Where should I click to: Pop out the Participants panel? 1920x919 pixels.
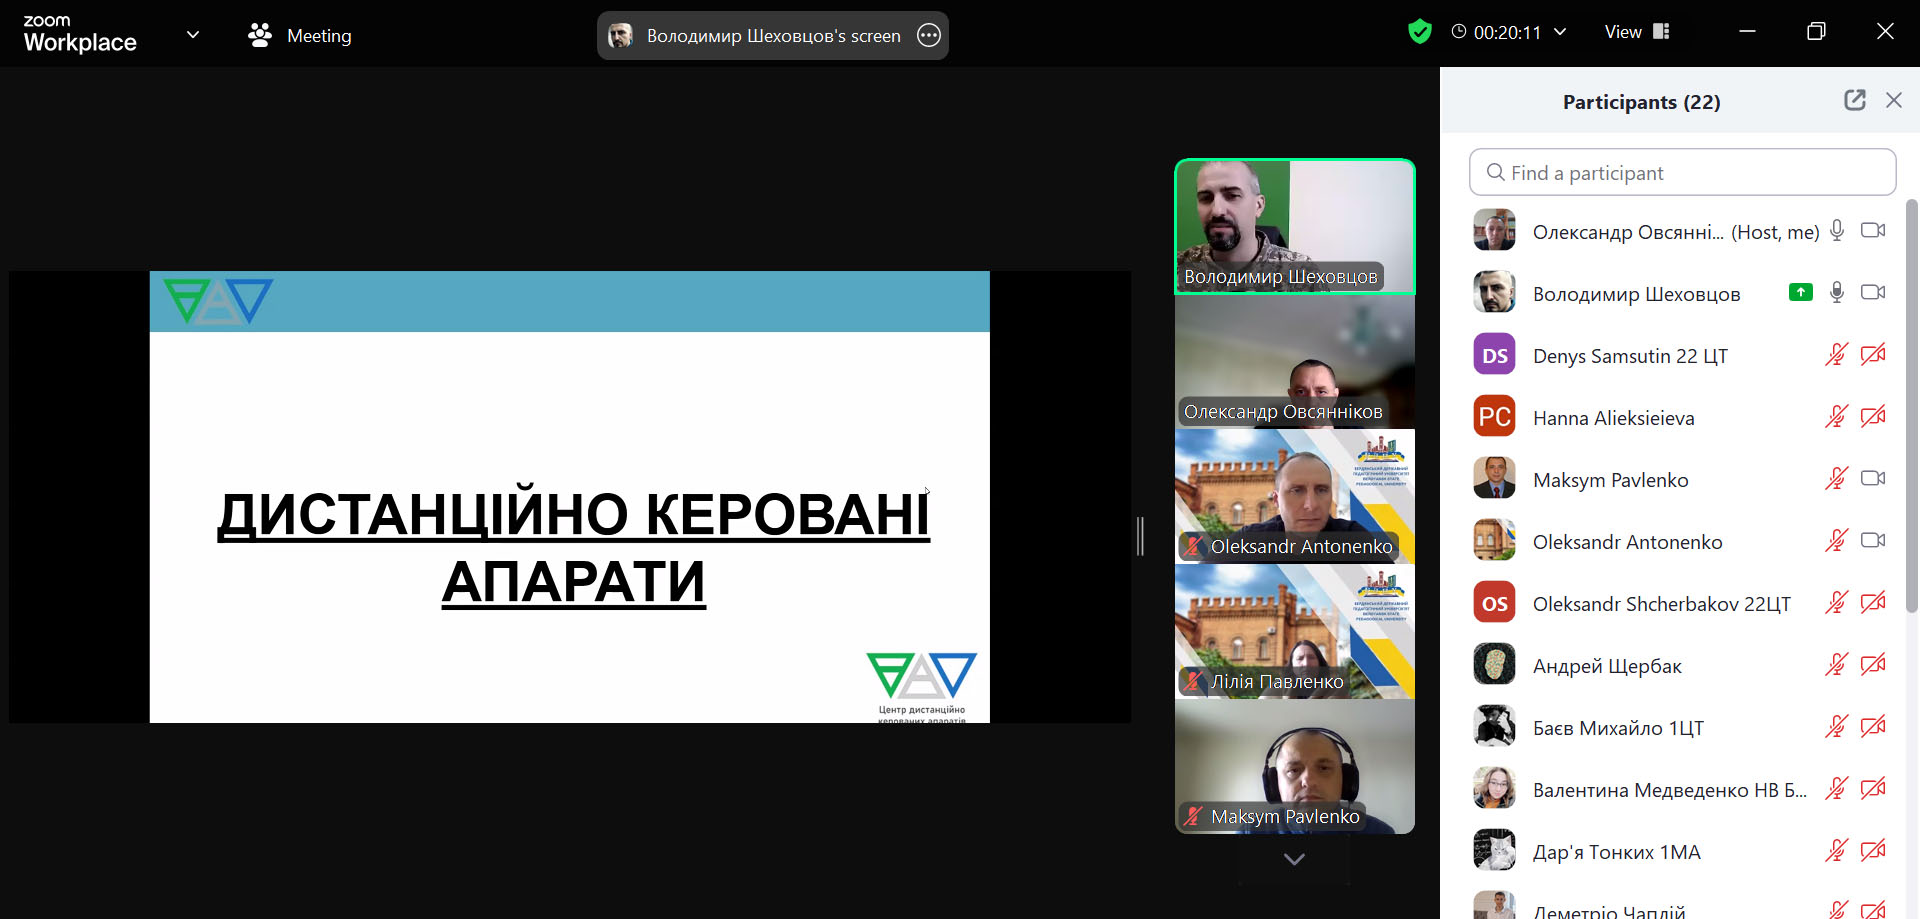pyautogui.click(x=1855, y=100)
